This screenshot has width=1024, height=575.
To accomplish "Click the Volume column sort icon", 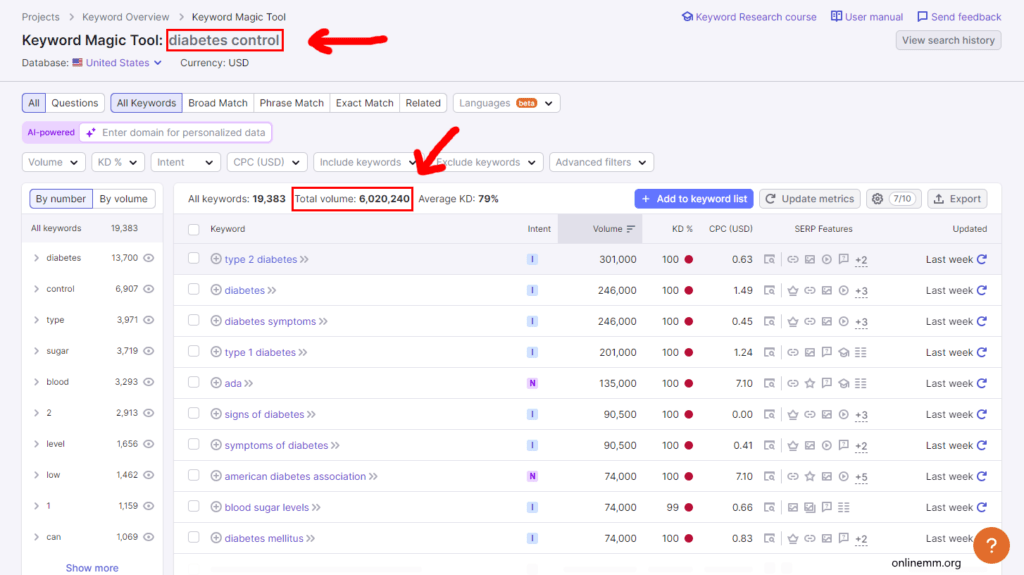I will [631, 229].
